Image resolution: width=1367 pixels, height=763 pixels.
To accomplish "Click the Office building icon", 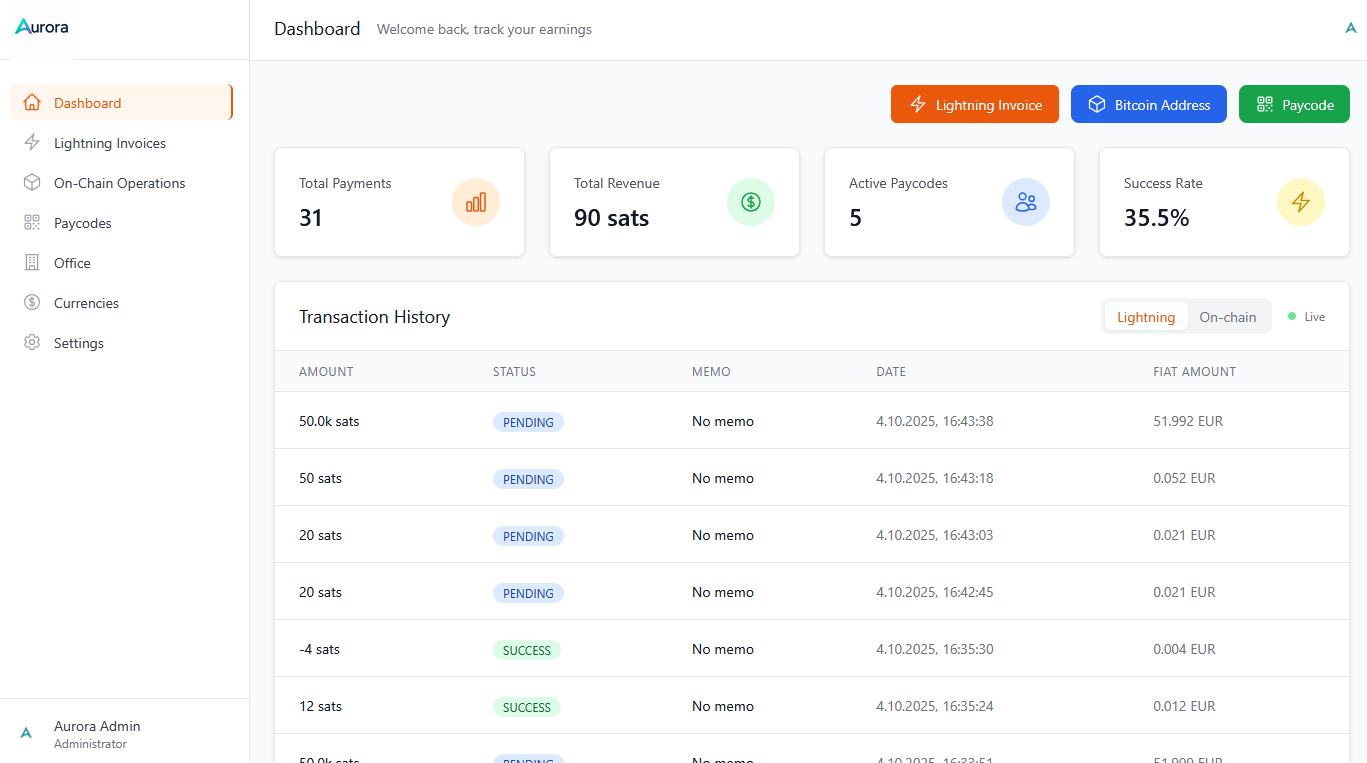I will point(30,262).
